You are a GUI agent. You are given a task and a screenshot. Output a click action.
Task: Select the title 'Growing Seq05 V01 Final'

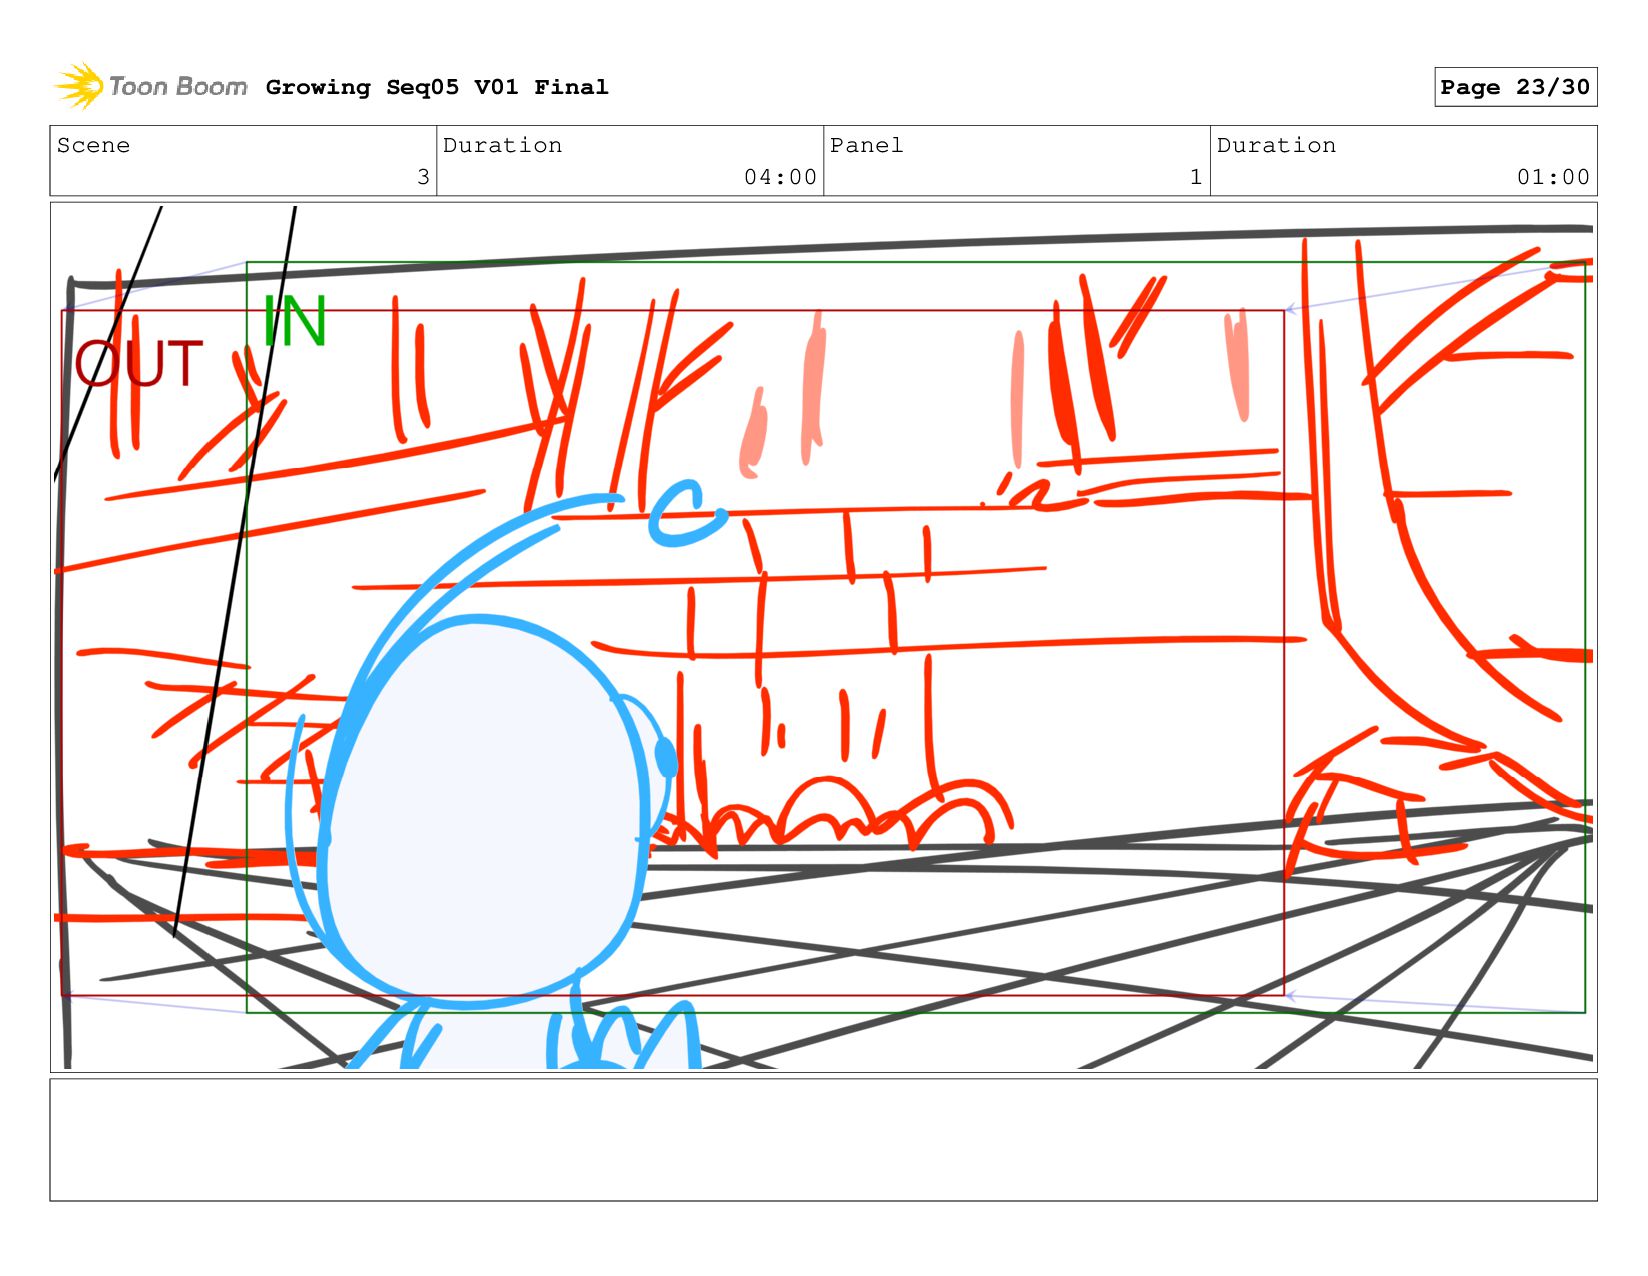click(437, 87)
